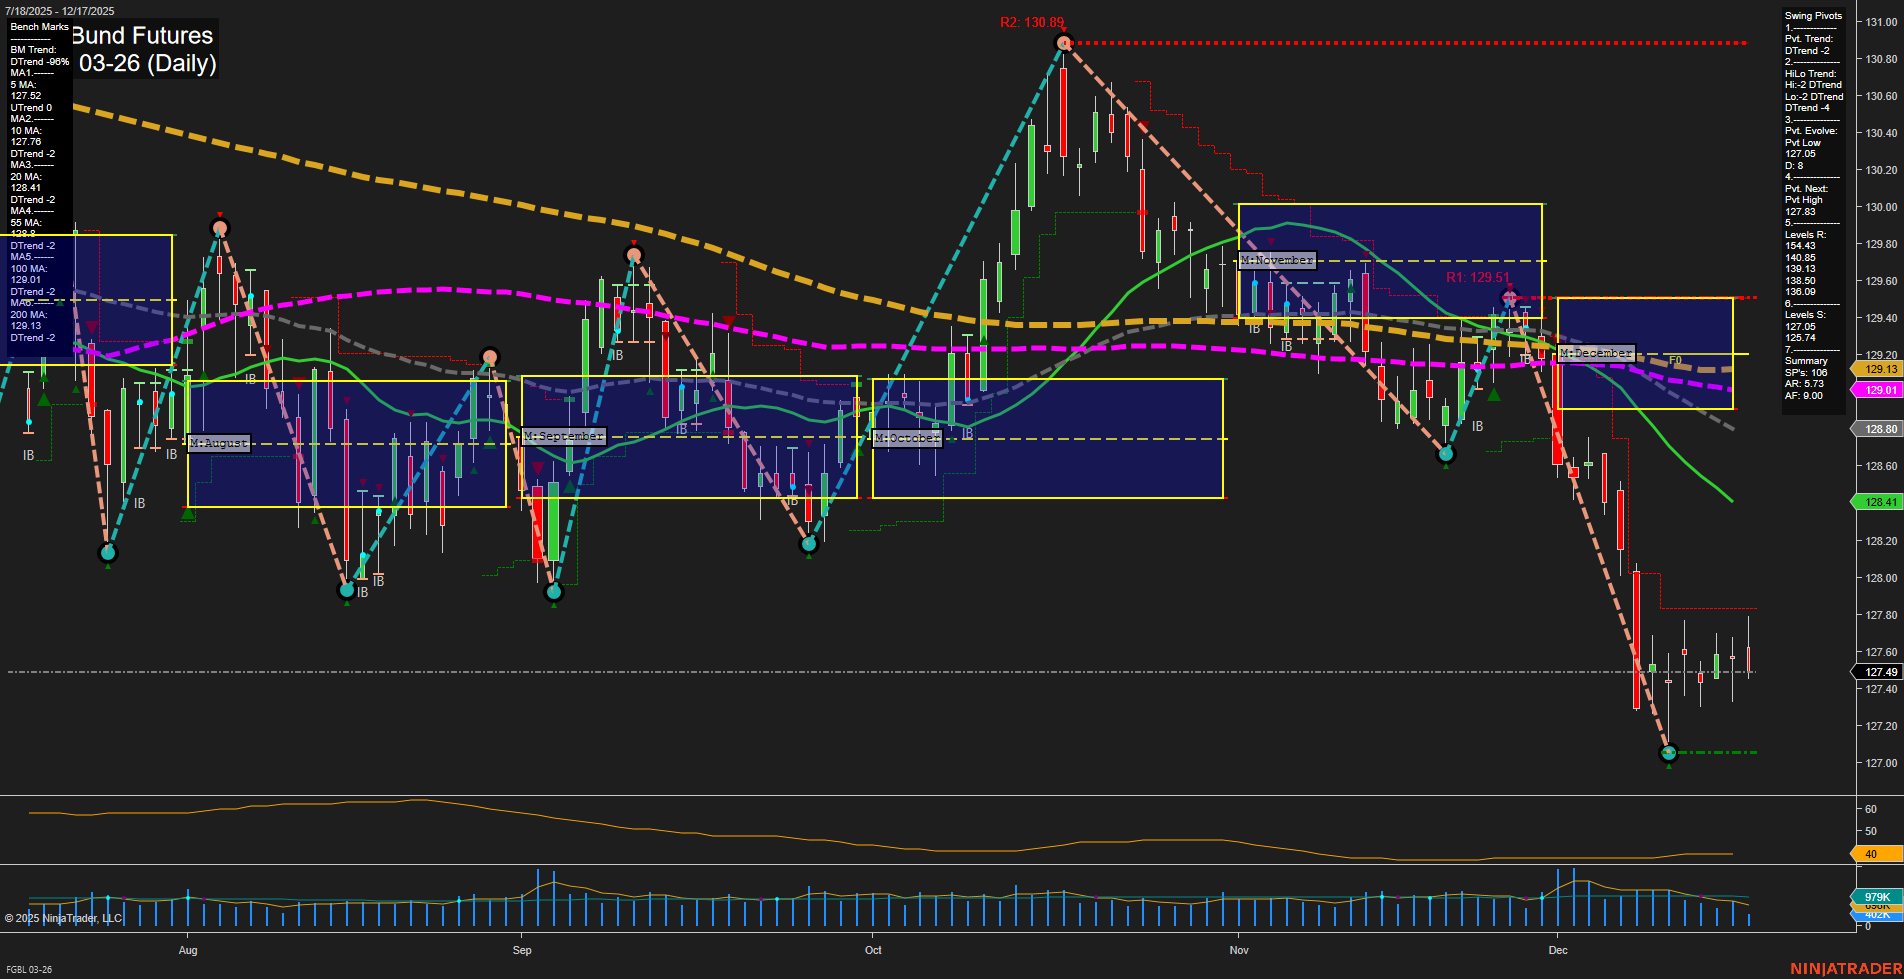Select the M:December monthly range label
1904x979 pixels.
(1596, 353)
